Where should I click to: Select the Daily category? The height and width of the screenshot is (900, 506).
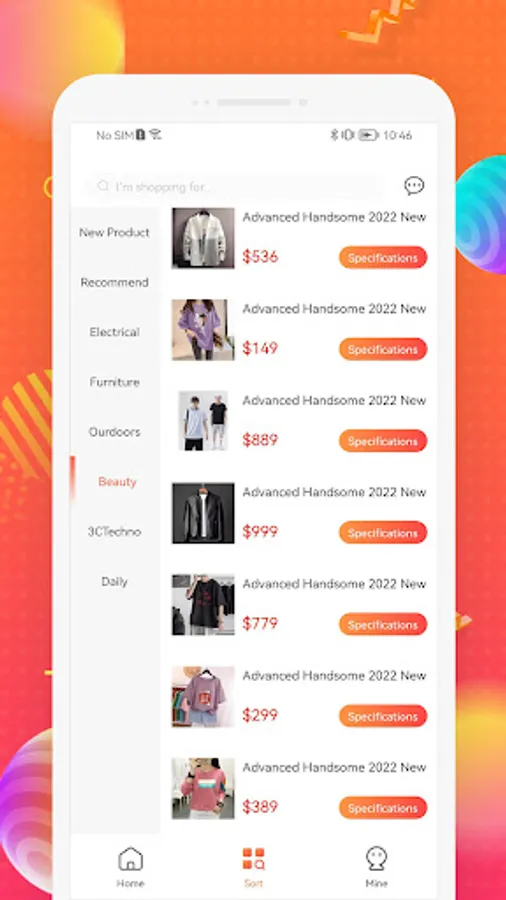click(x=114, y=581)
